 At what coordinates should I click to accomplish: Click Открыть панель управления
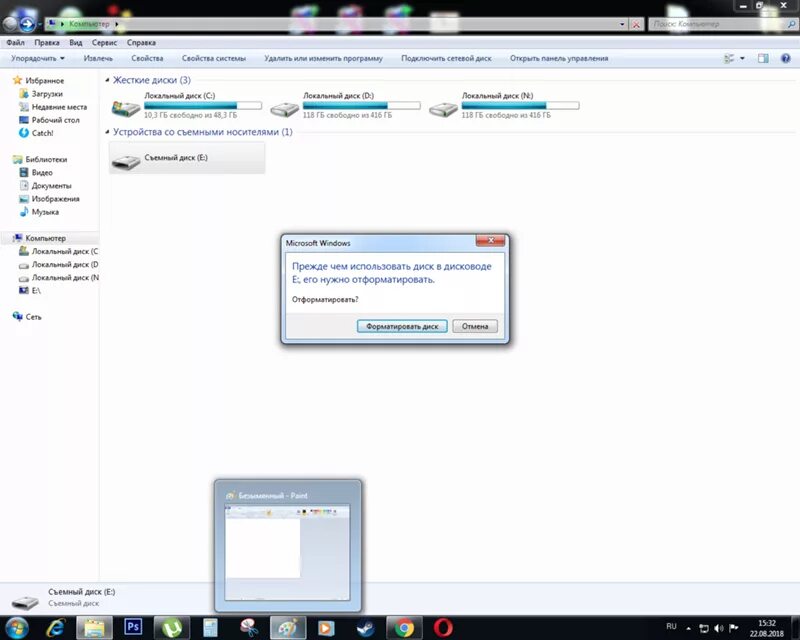(x=559, y=58)
